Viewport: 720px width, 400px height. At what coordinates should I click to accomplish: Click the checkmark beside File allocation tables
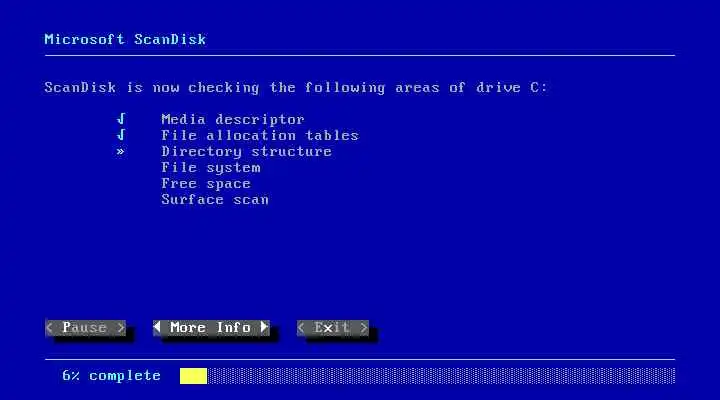coord(121,135)
